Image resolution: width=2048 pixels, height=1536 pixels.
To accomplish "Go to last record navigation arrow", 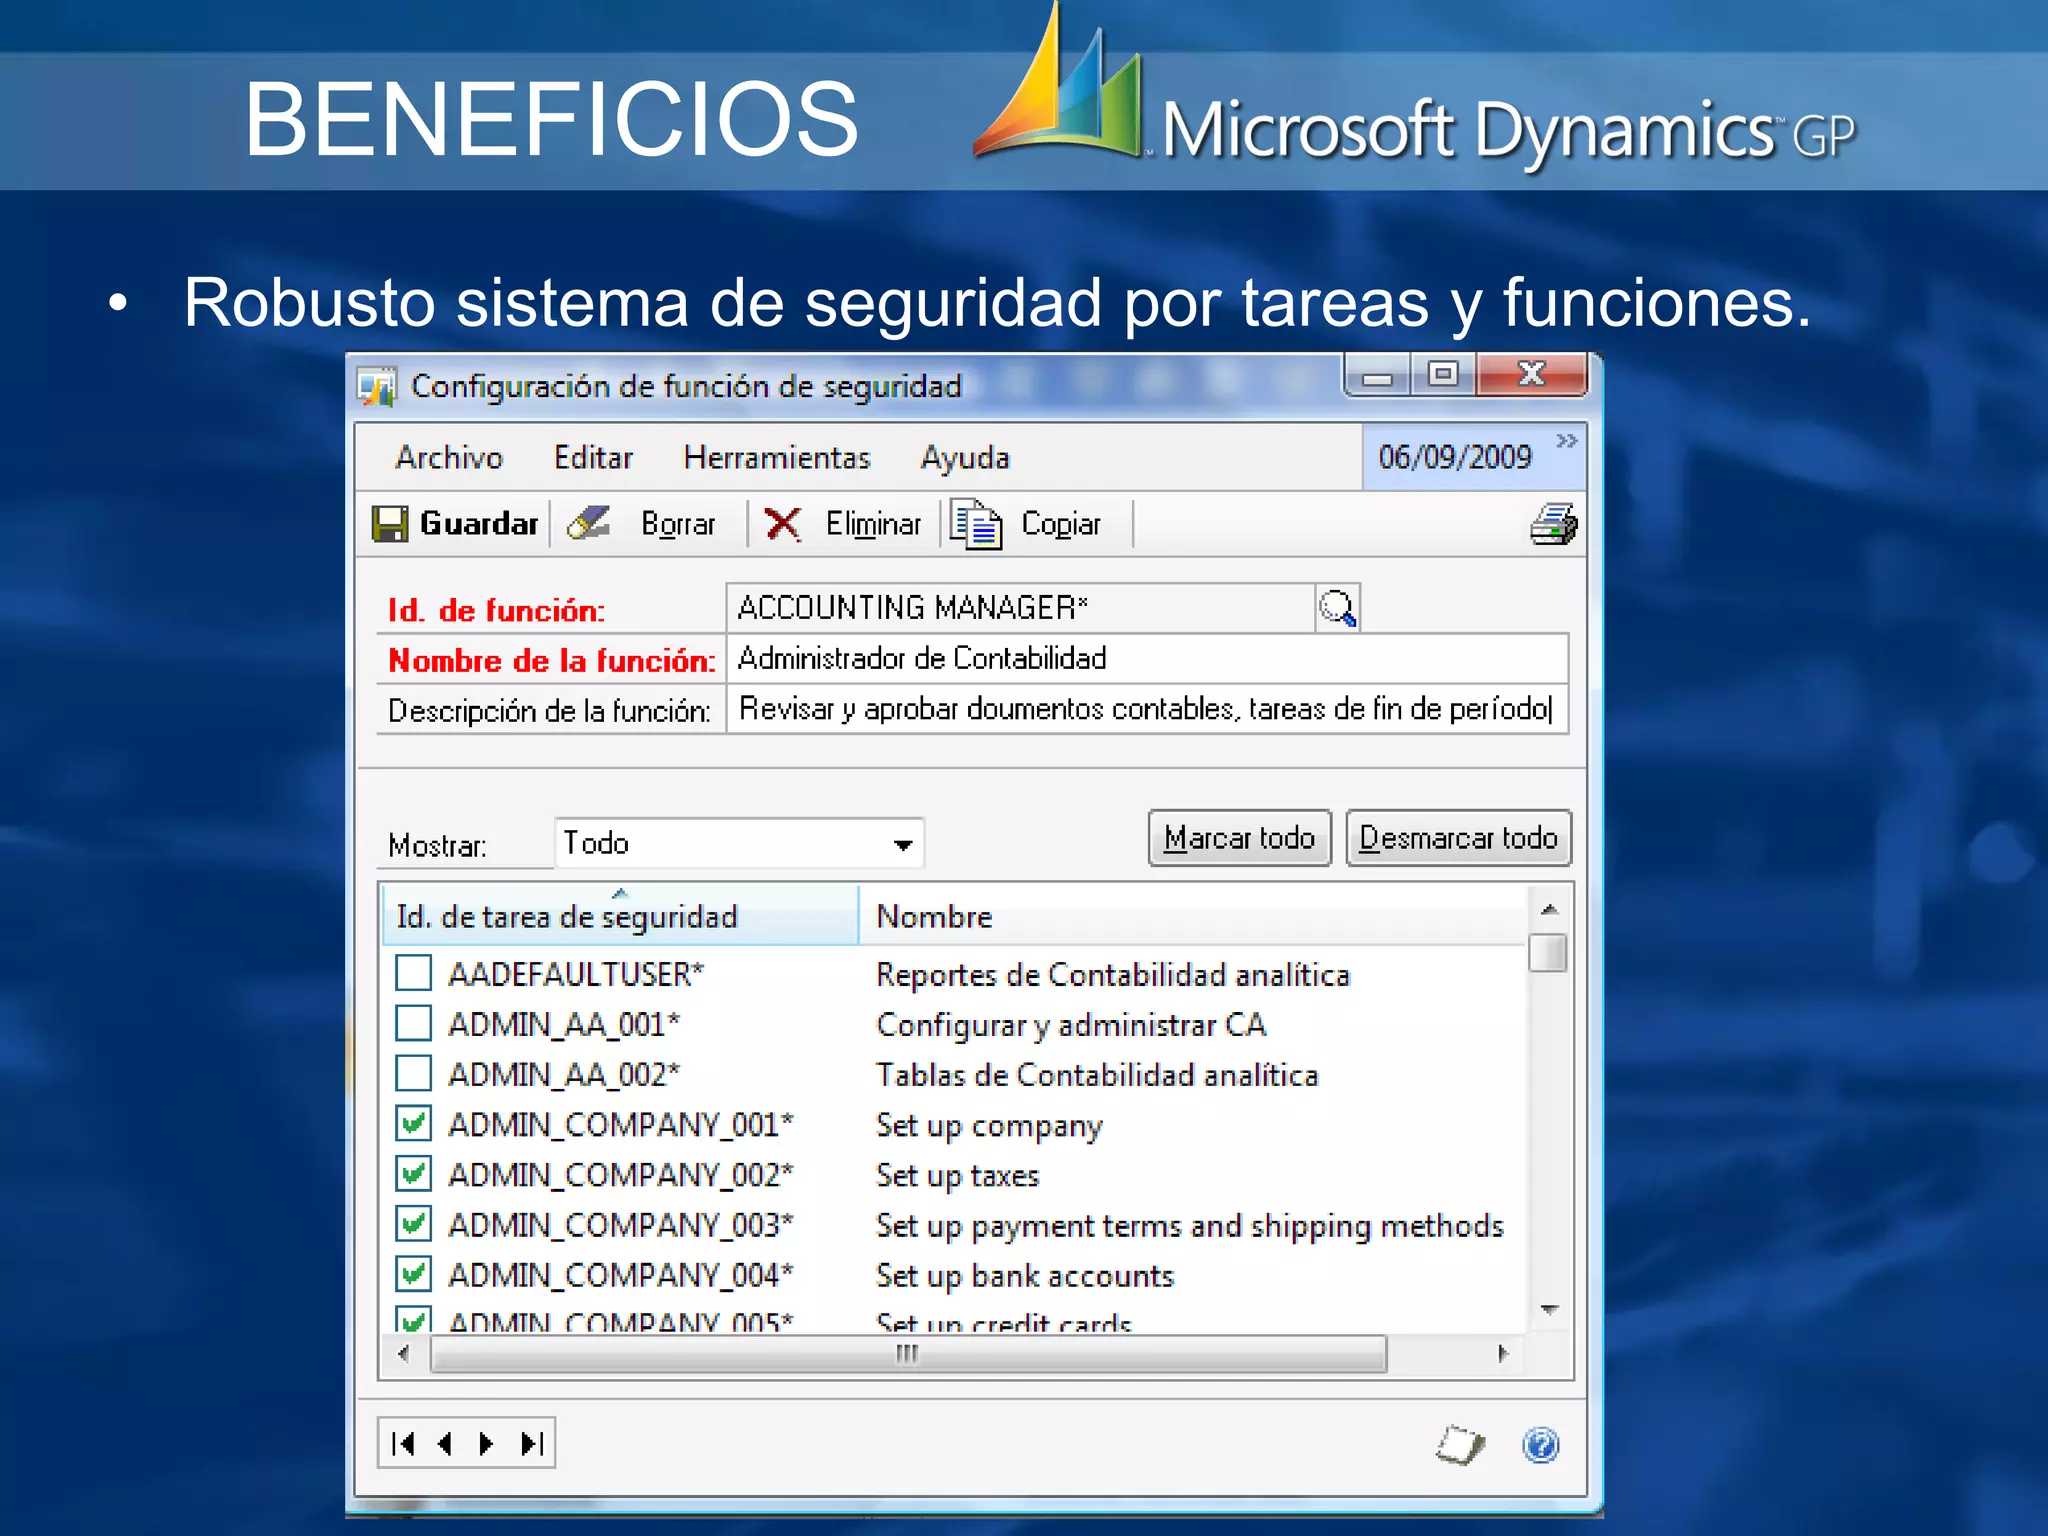I will pos(533,1443).
